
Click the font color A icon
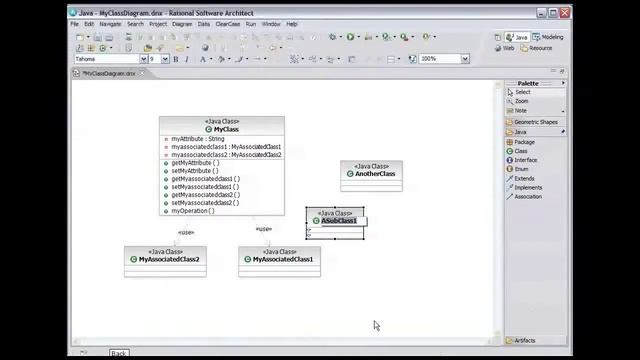pyautogui.click(x=203, y=59)
